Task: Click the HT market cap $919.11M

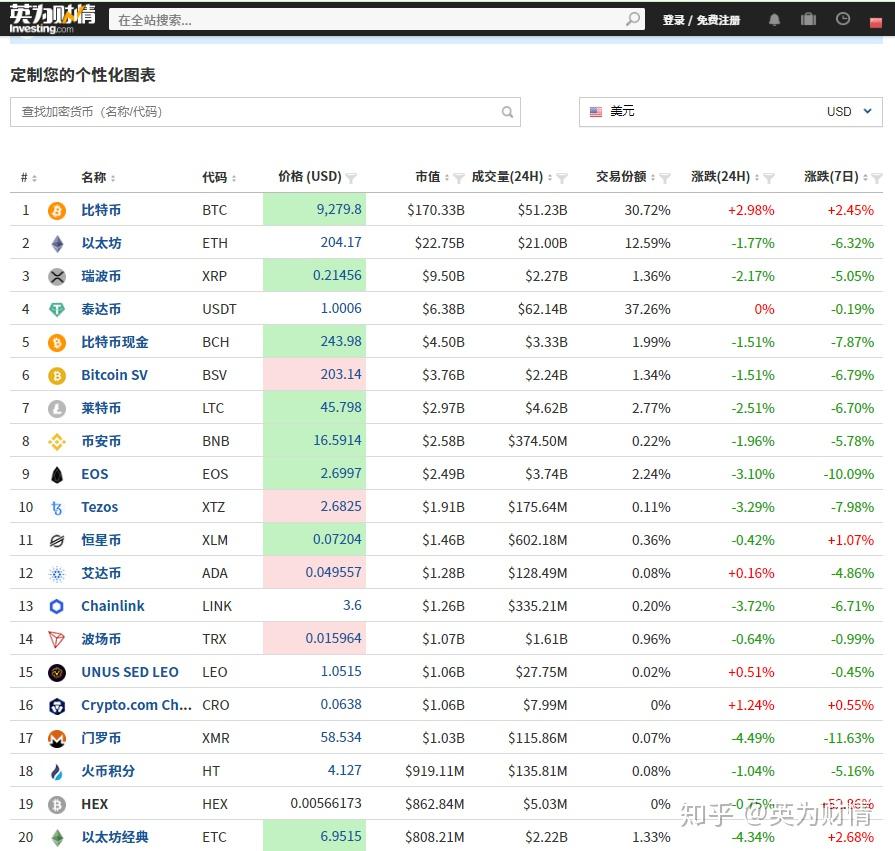Action: coord(435,771)
